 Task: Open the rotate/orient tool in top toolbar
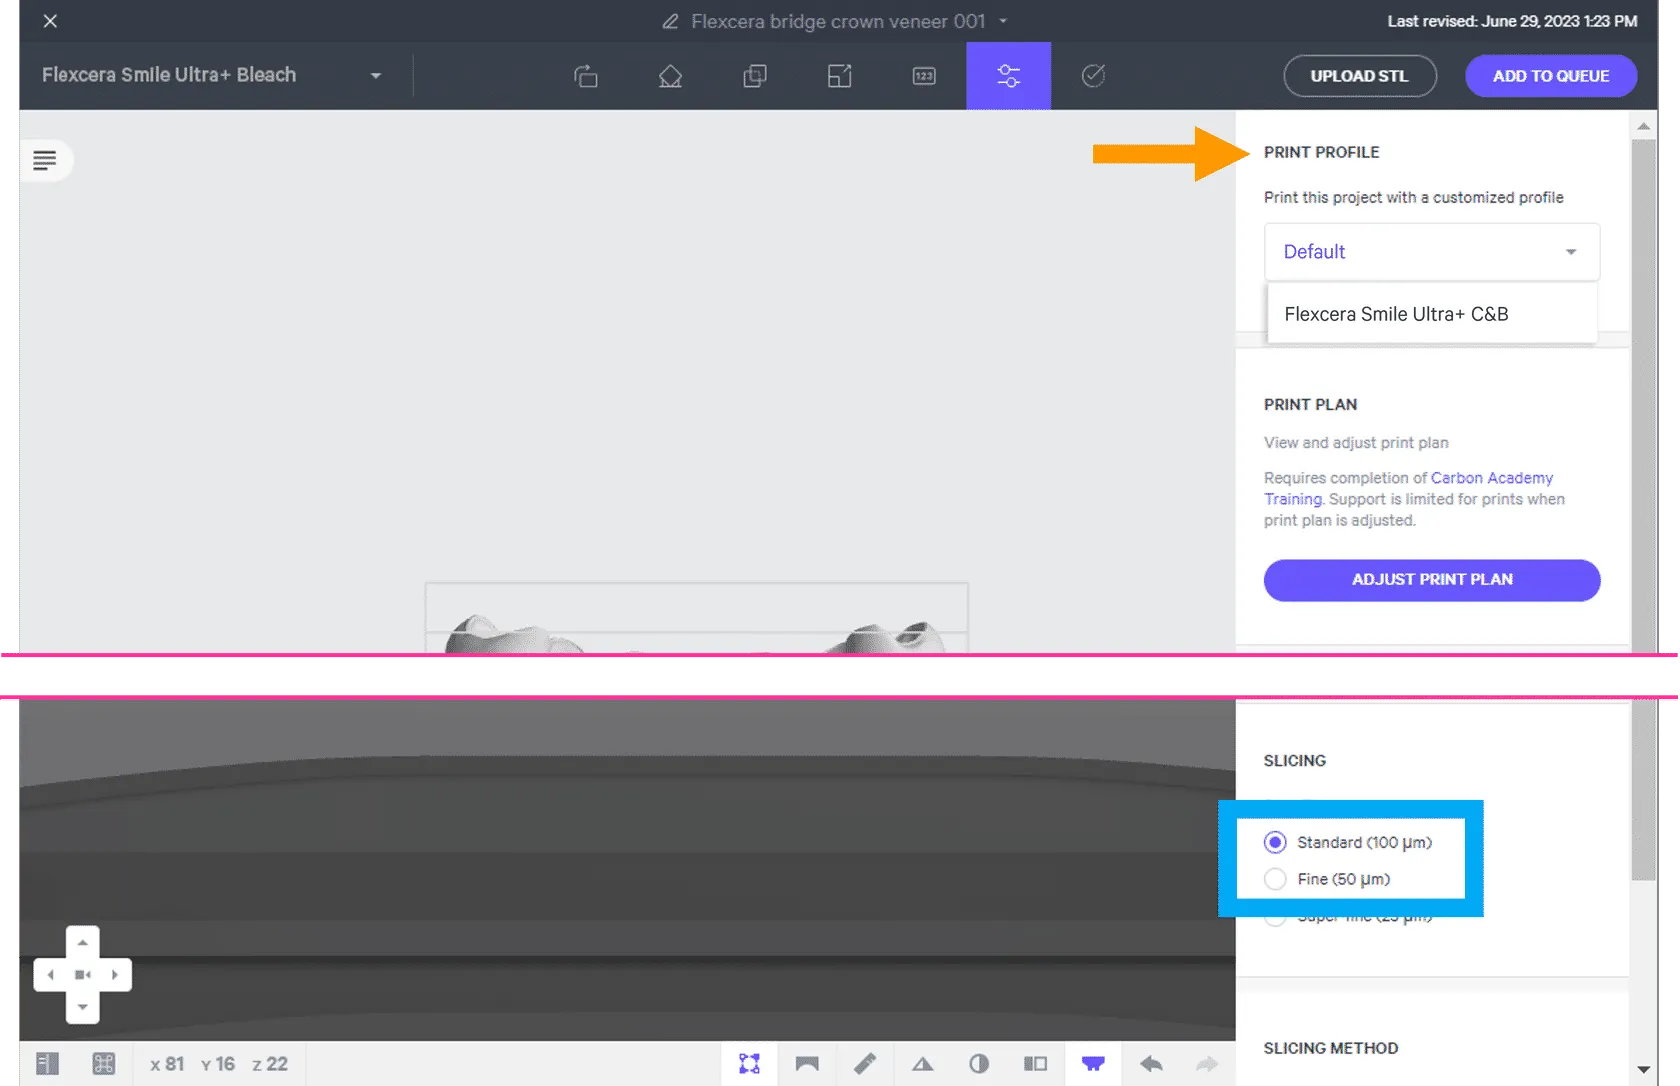586,76
